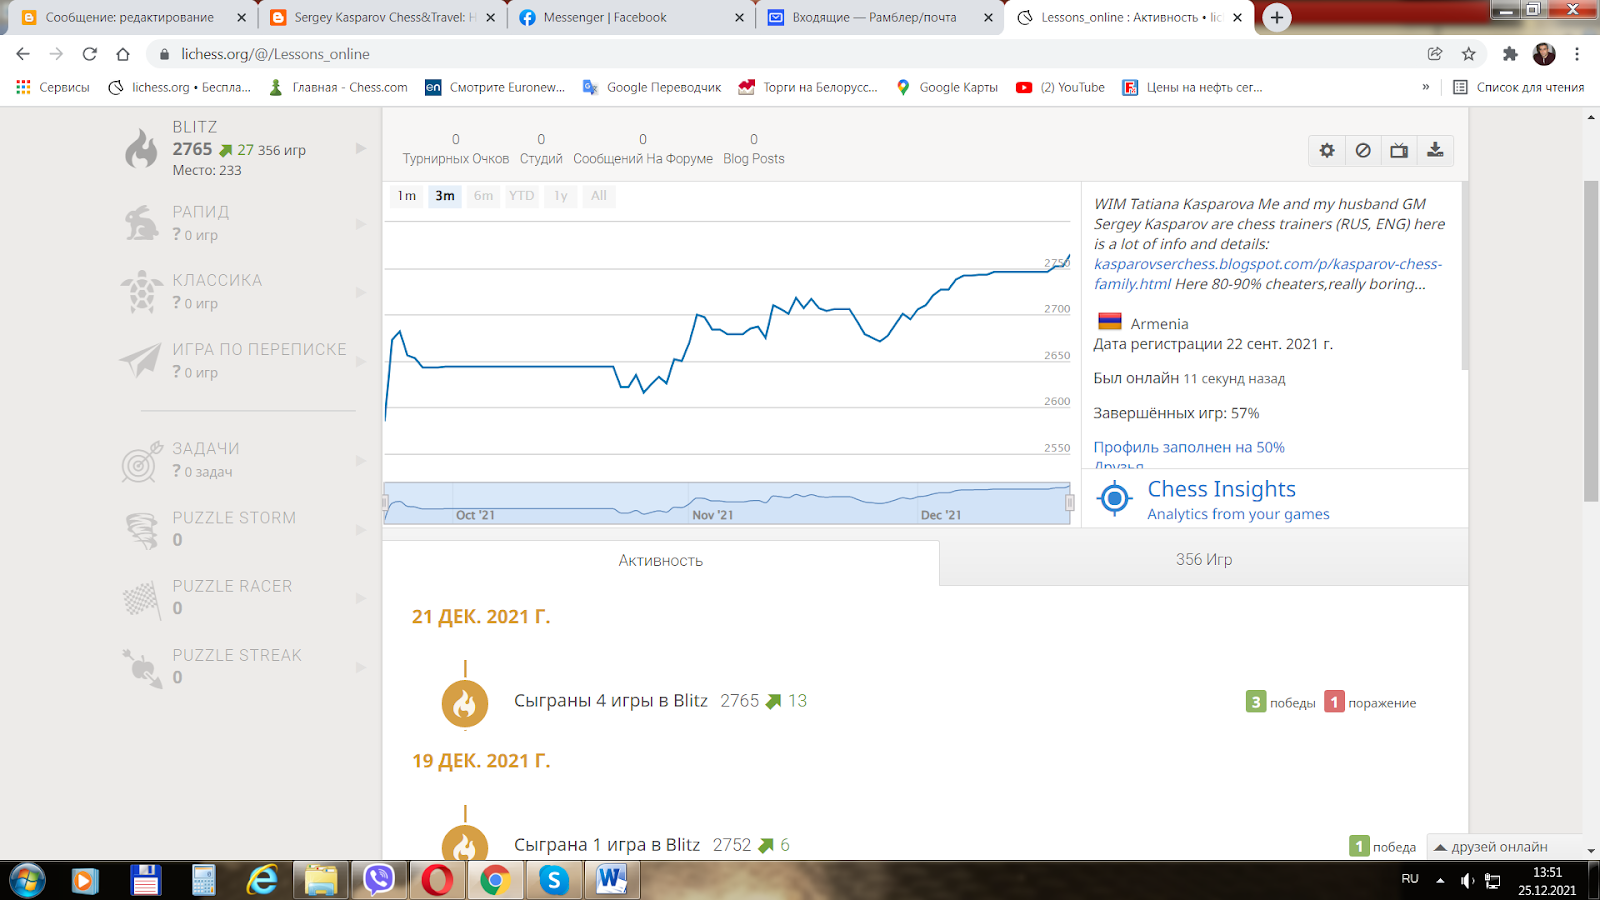Click the block user circle-slash icon
This screenshot has width=1600, height=900.
pos(1363,150)
